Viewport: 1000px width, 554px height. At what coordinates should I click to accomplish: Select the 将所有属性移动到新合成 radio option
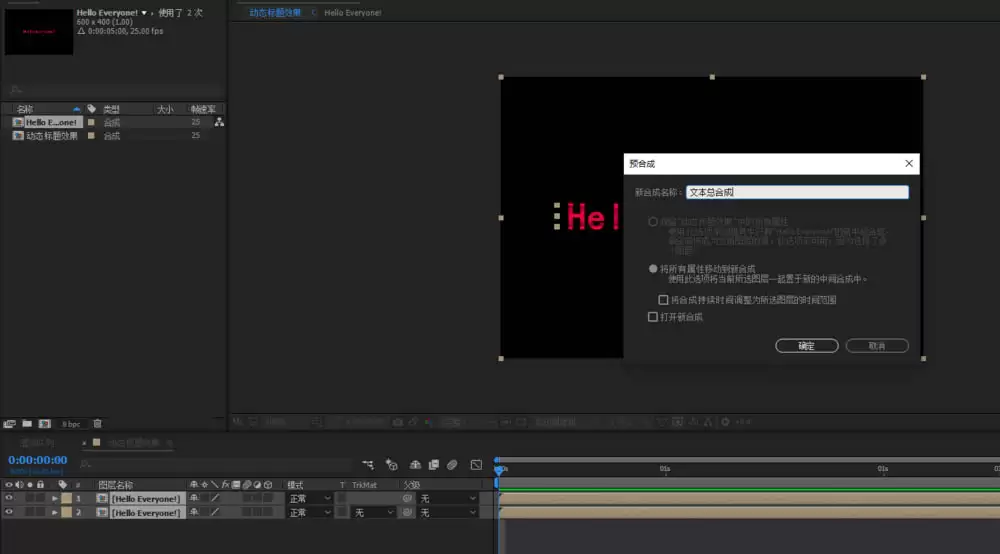(653, 269)
